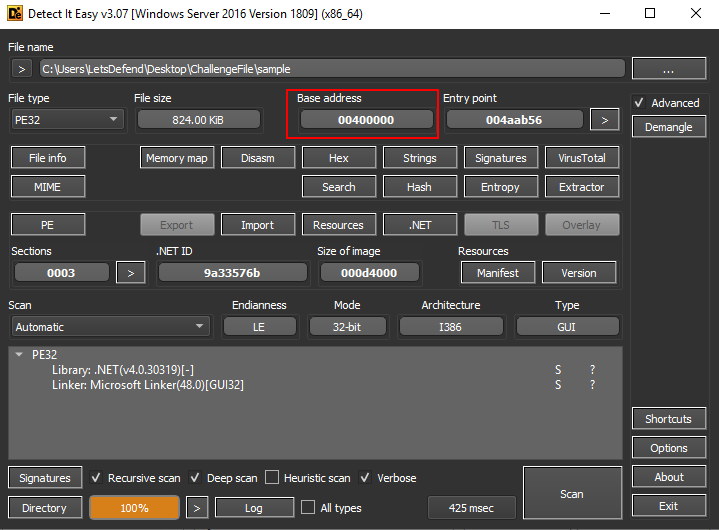719x530 pixels.
Task: Disable the Advanced checkbox
Action: [639, 103]
